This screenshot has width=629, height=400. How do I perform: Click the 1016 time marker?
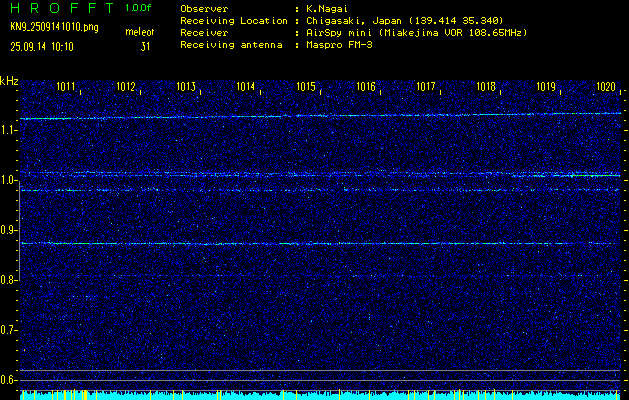[x=366, y=86]
